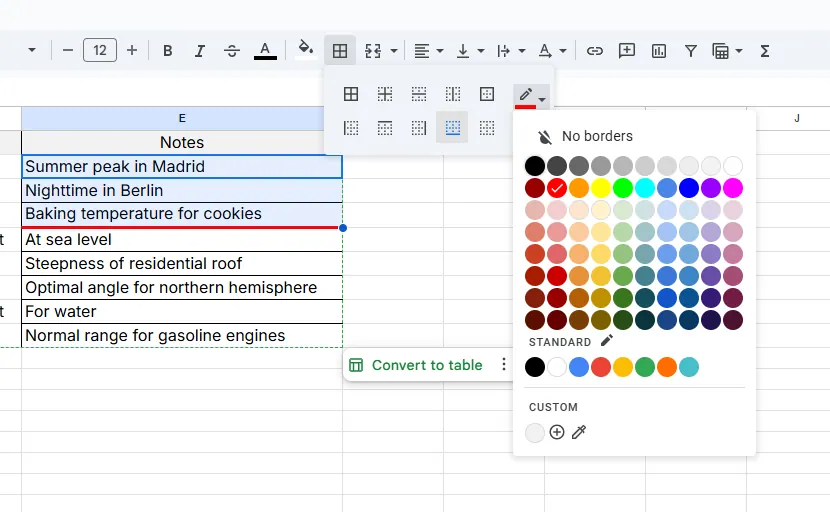The image size is (830, 512).
Task: Open the border color dropdown
Action: click(531, 96)
